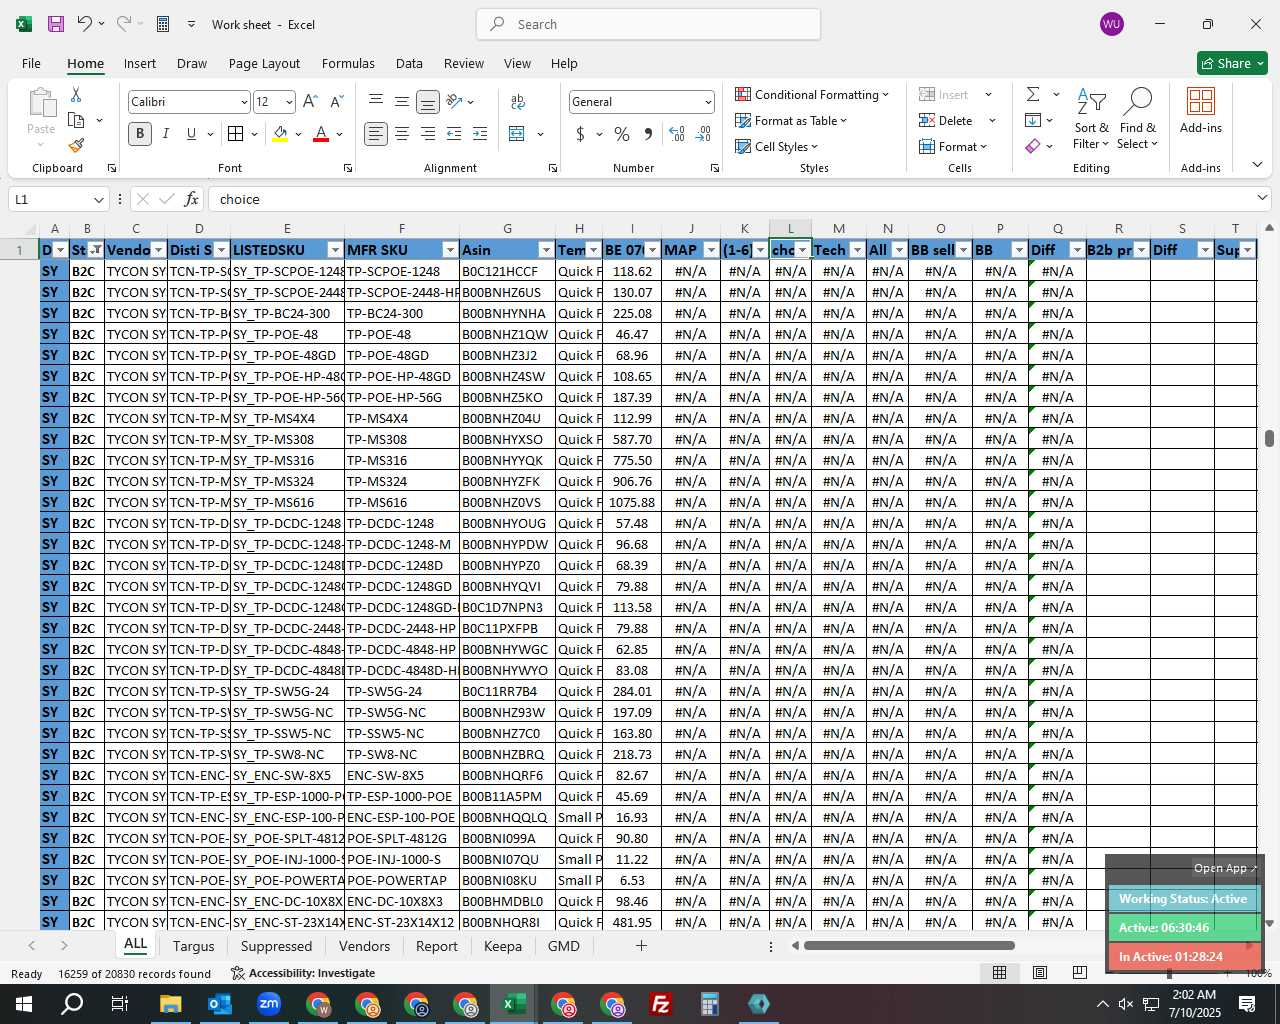Toggle Middle Align vertical alignment
Viewport: 1280px width, 1024px height.
tap(402, 102)
